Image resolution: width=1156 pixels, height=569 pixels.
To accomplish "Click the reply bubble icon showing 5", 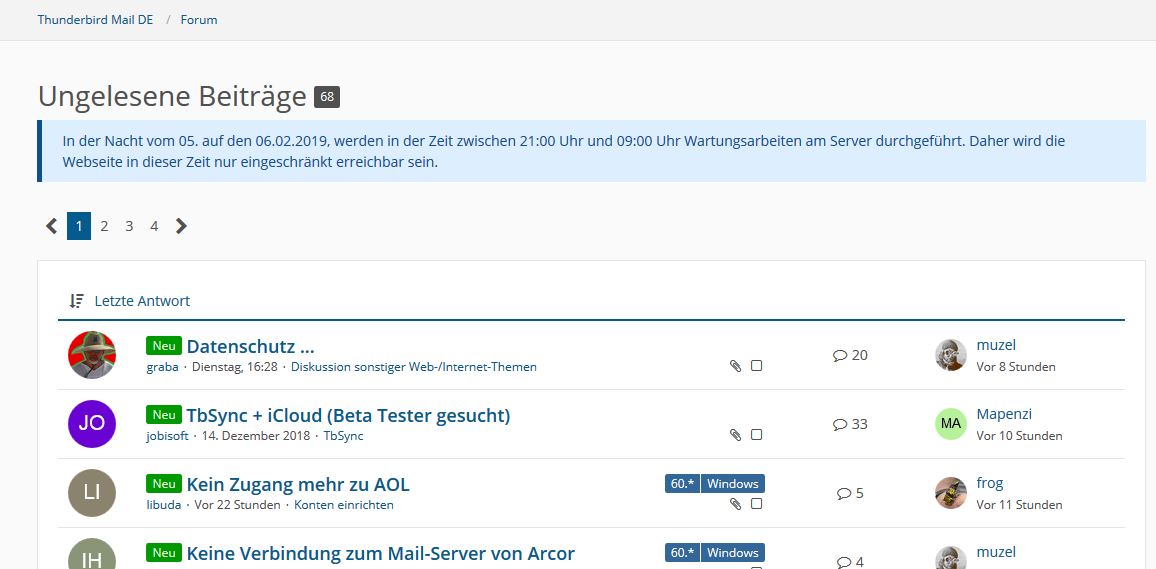I will point(844,494).
